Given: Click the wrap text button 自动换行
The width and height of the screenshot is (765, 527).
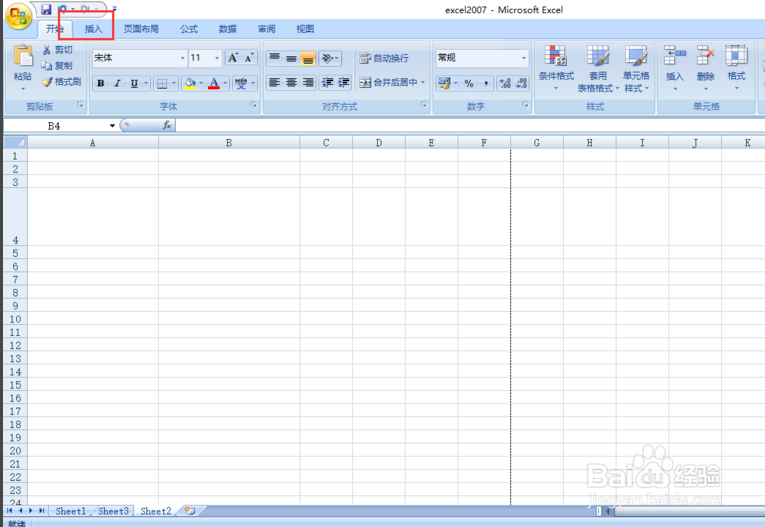Looking at the screenshot, I should (x=384, y=58).
